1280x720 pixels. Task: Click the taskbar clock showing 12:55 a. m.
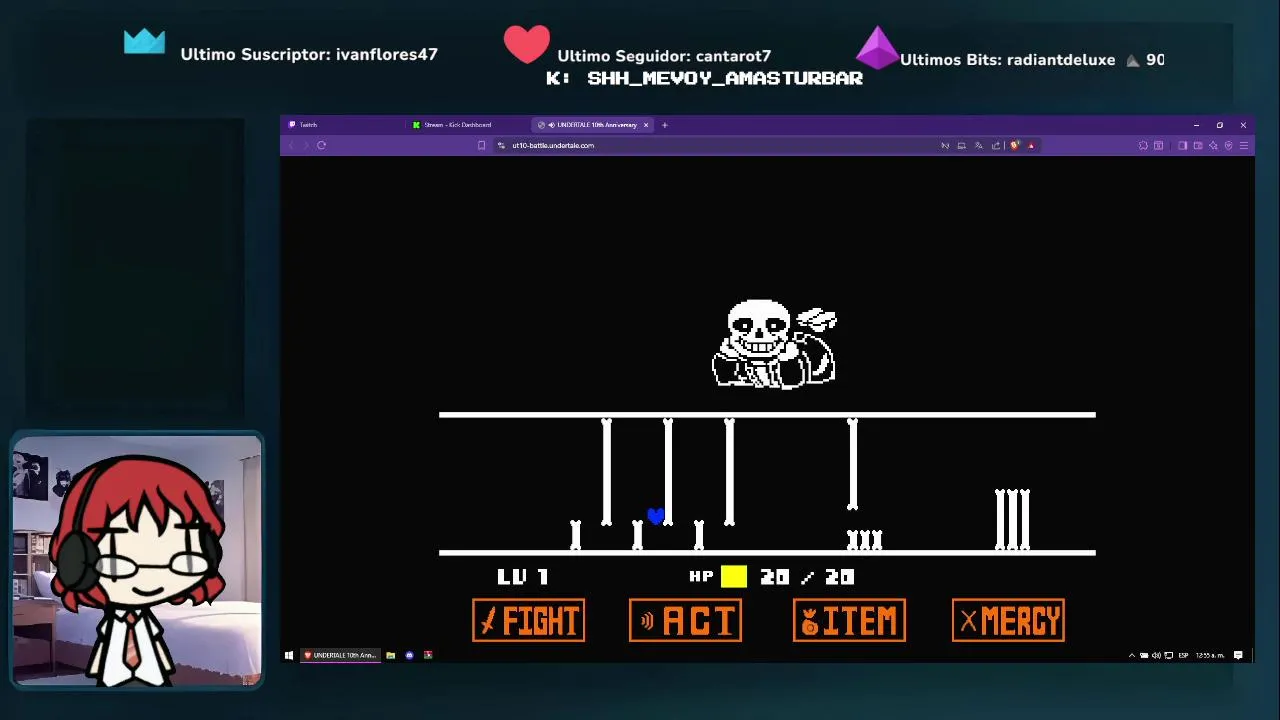(1210, 655)
